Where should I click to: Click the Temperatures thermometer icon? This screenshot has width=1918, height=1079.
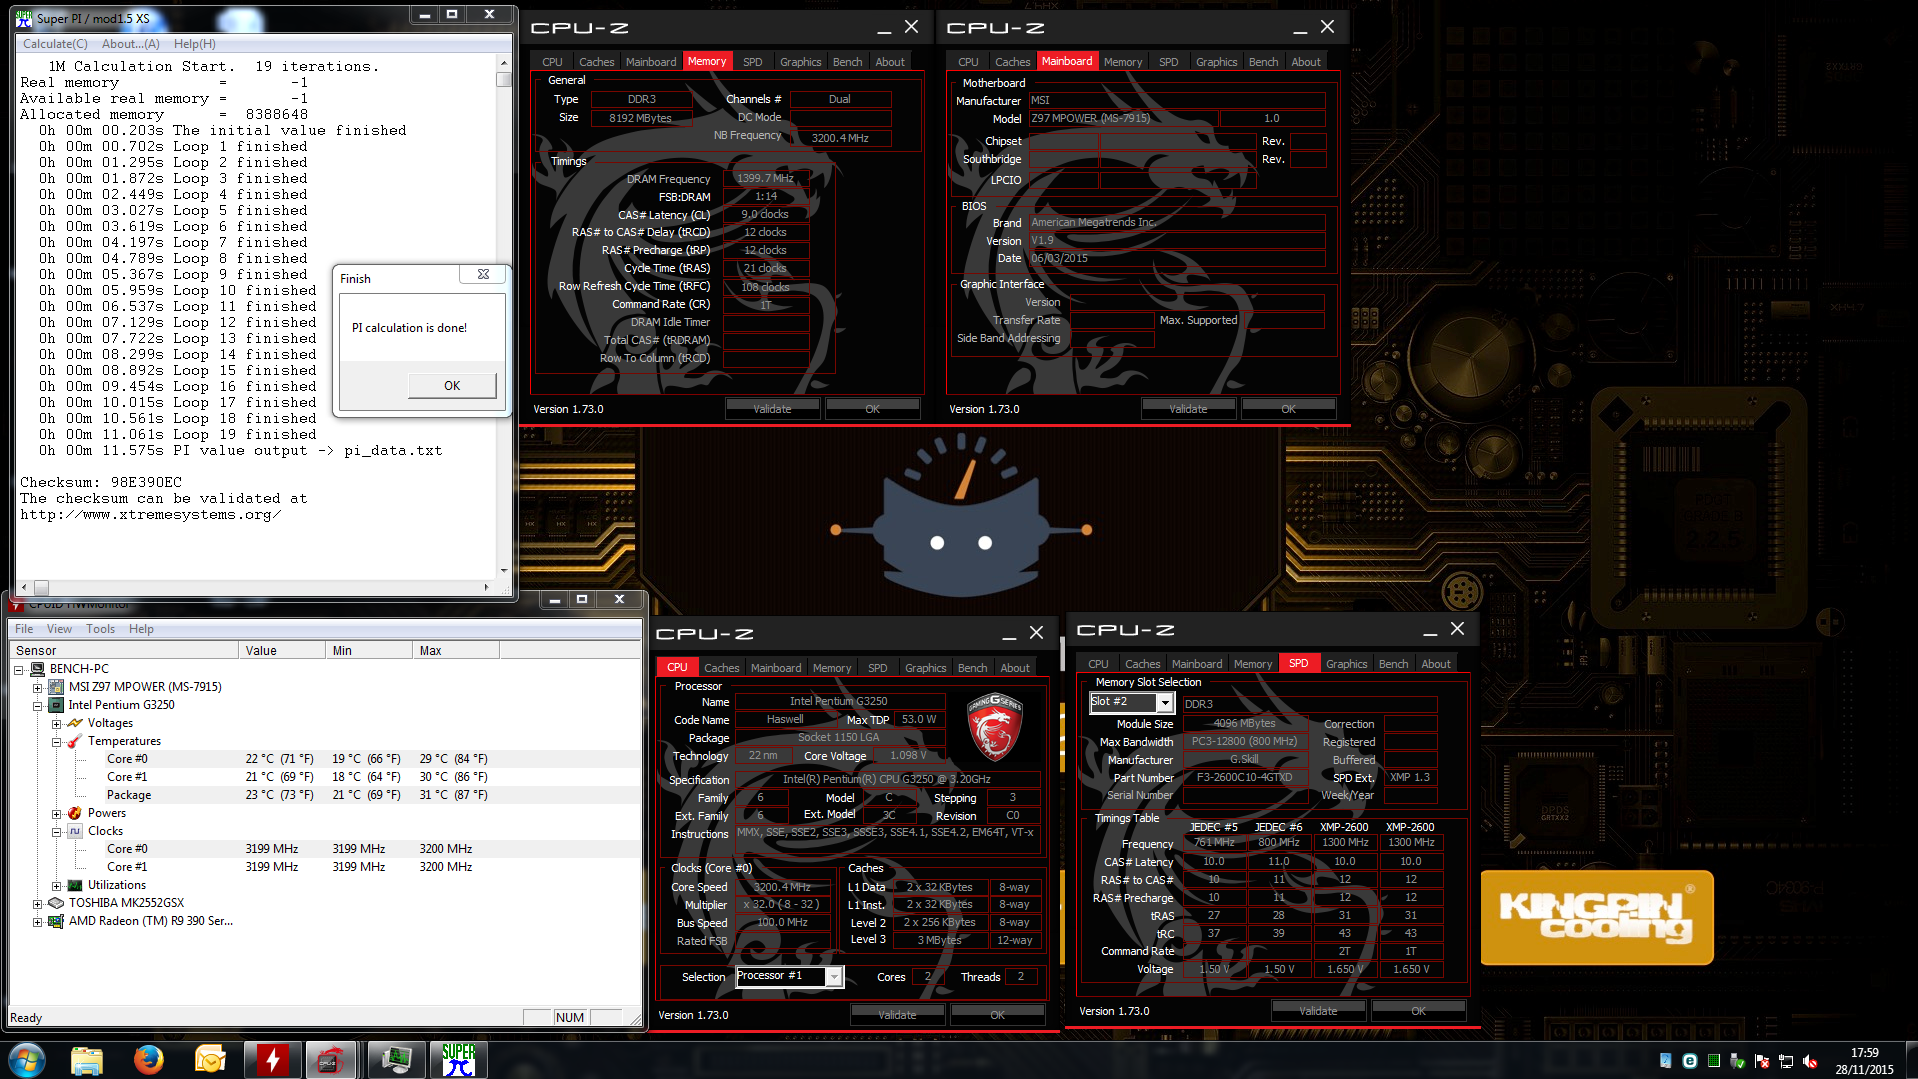point(75,741)
